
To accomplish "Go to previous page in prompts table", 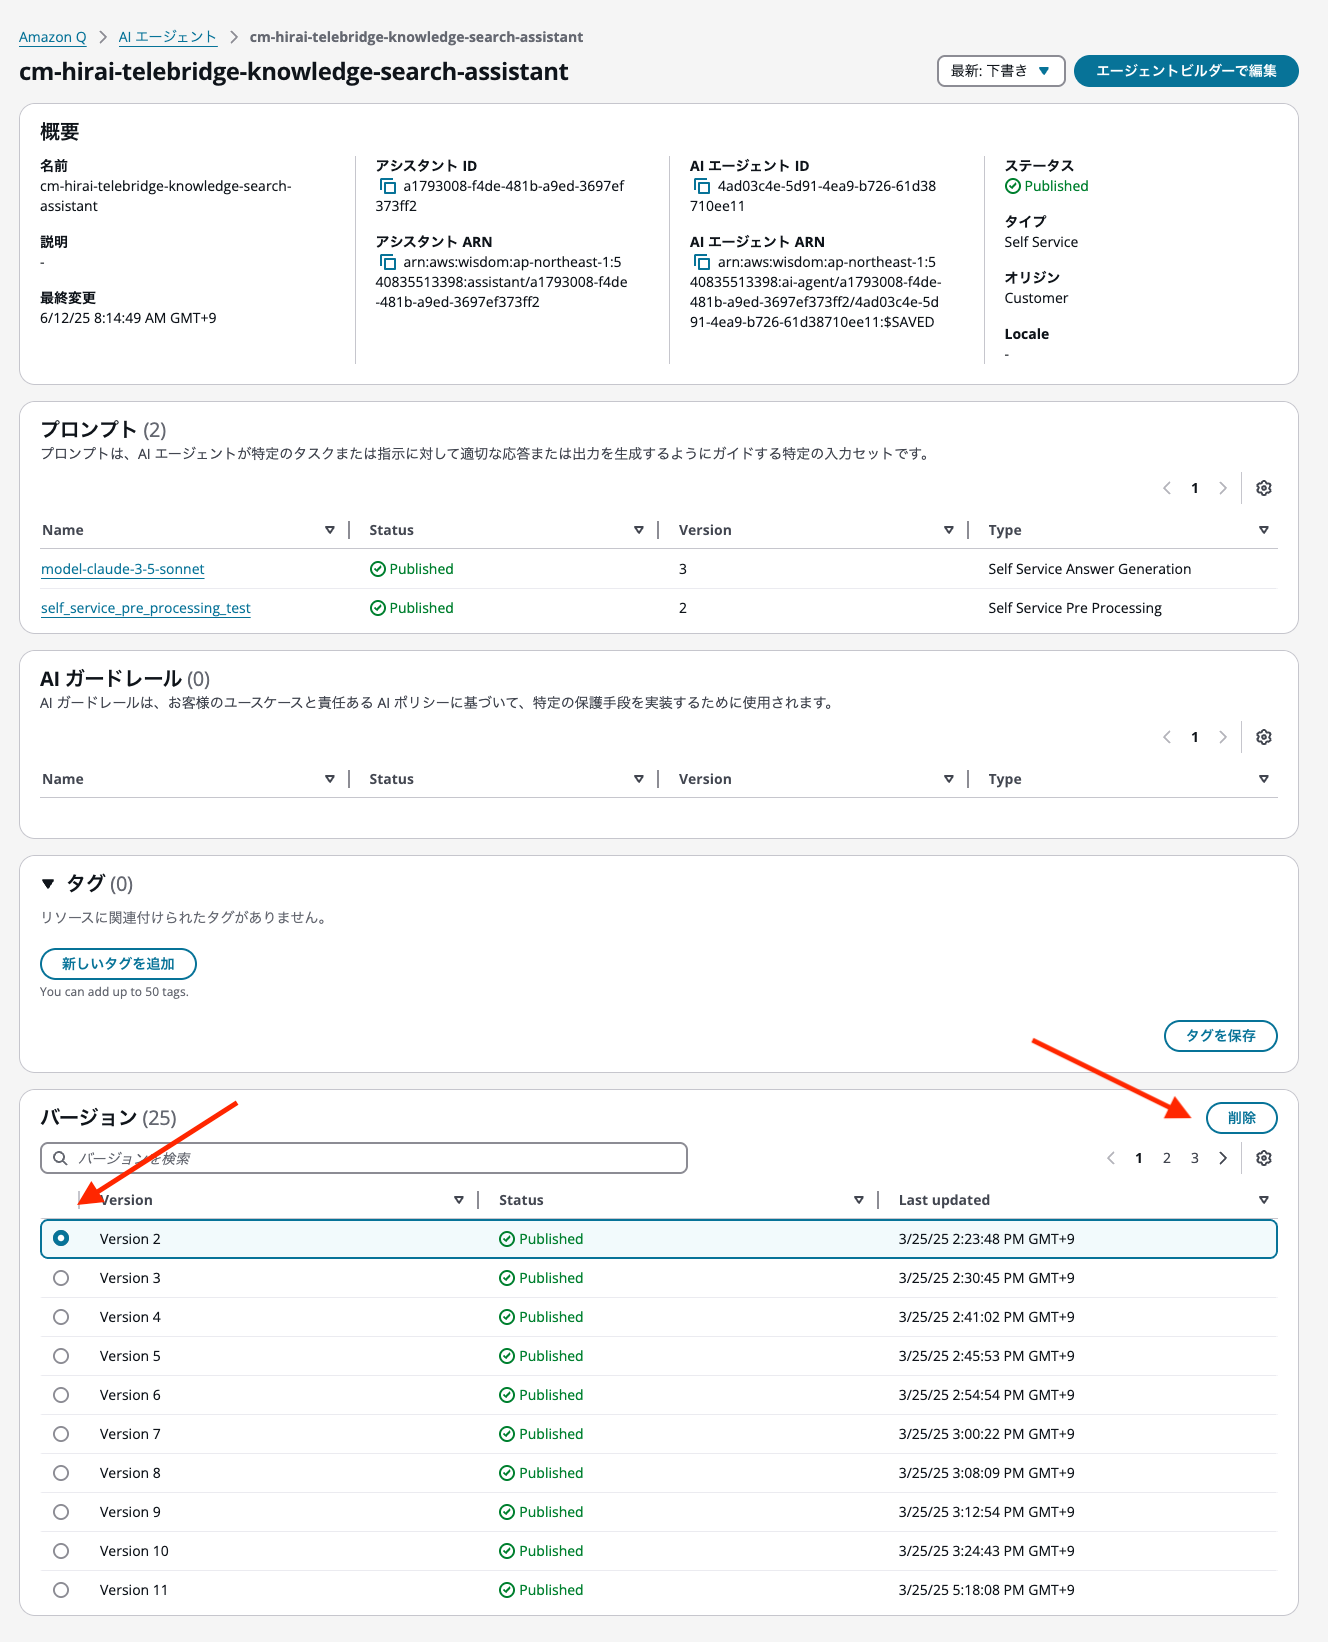I will point(1167,488).
